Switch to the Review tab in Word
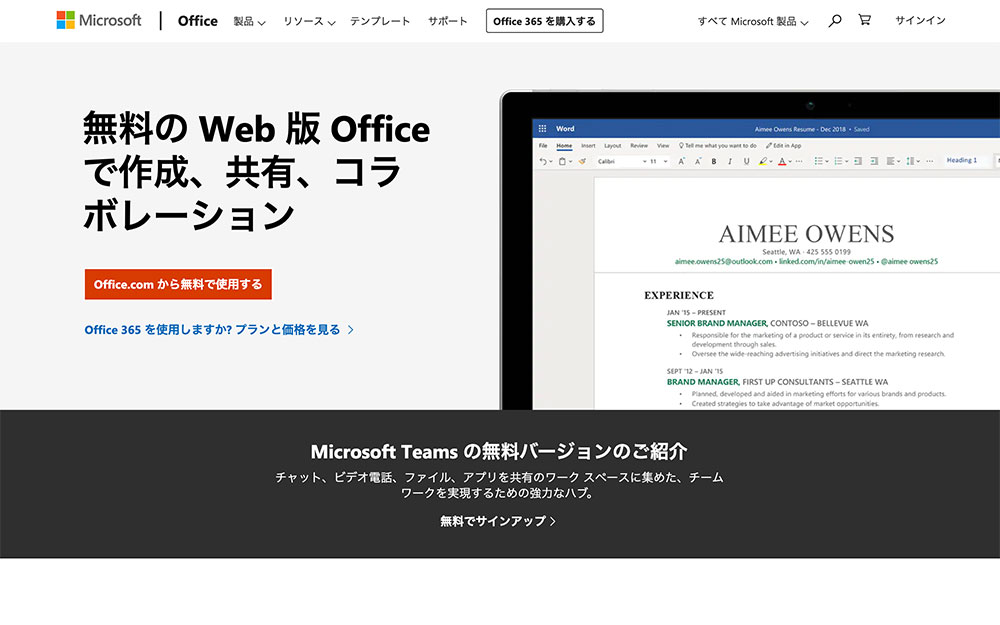 coord(639,145)
